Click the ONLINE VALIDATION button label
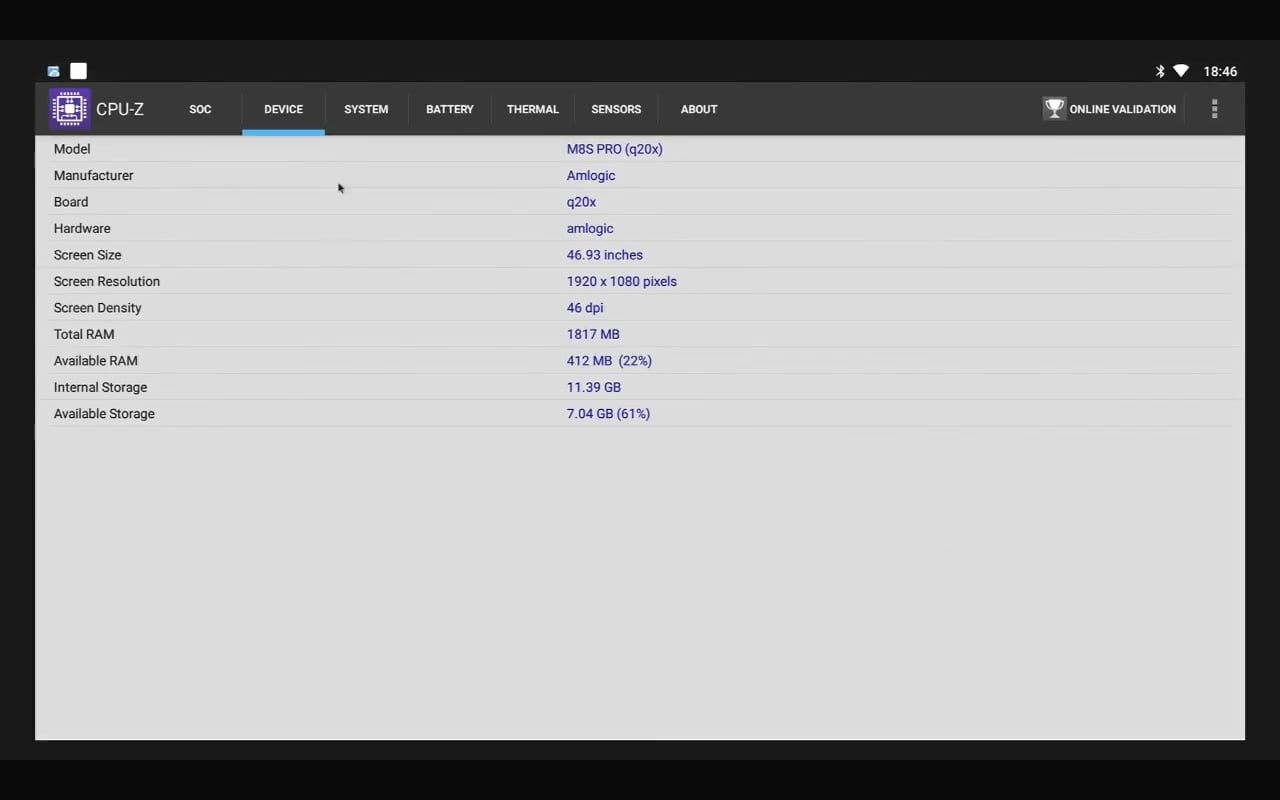This screenshot has height=800, width=1280. click(x=1123, y=109)
